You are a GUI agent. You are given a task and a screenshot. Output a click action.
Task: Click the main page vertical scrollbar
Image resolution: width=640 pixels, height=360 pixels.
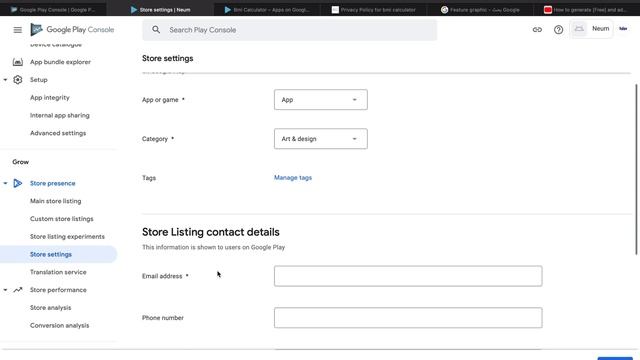(x=636, y=169)
